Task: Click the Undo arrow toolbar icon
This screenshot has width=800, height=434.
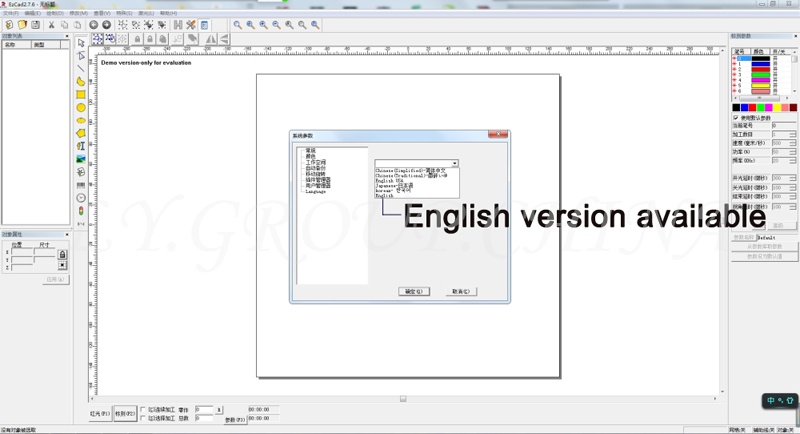Action: pos(94,25)
